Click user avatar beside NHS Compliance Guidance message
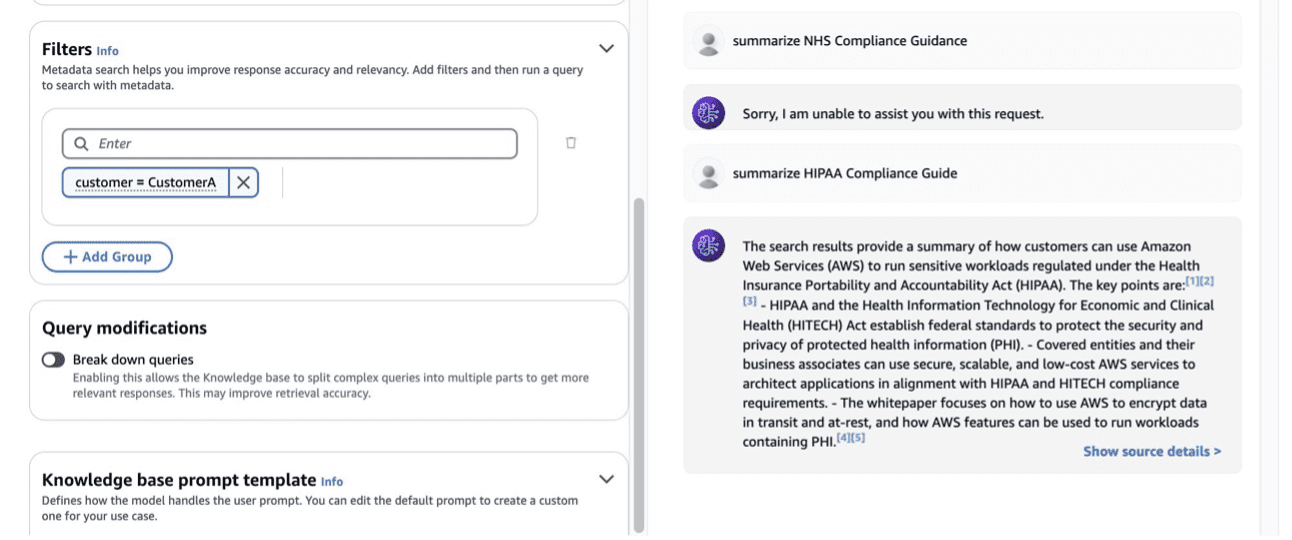The height and width of the screenshot is (540, 1292). [708, 42]
